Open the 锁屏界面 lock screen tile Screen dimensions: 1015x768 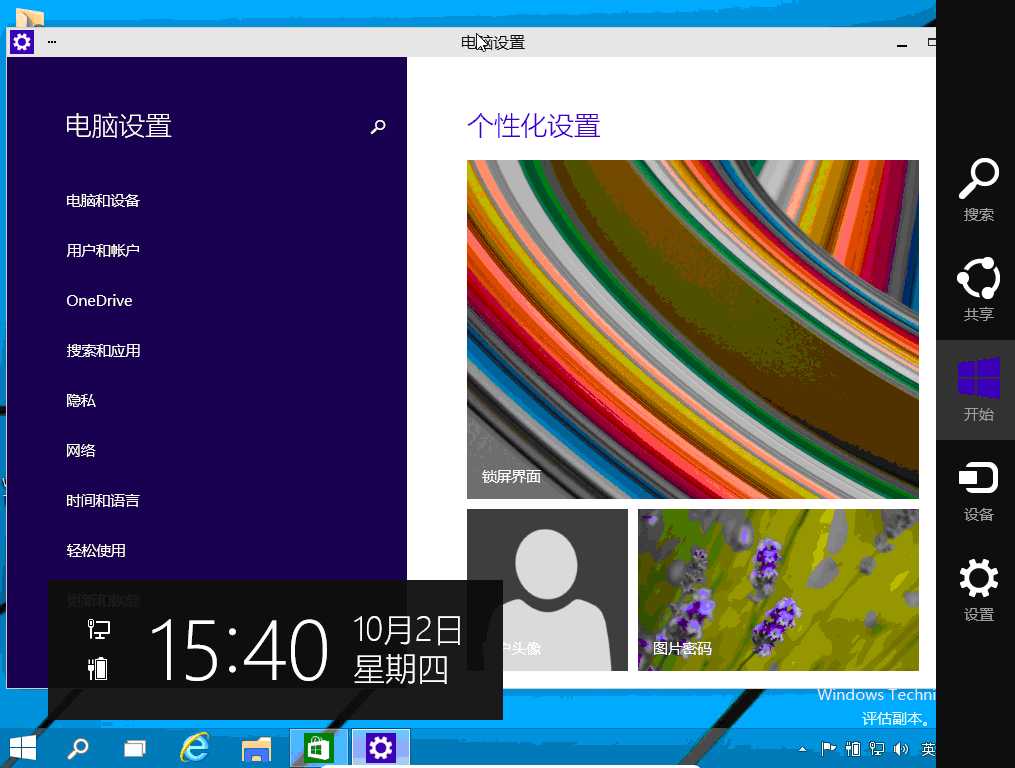693,329
